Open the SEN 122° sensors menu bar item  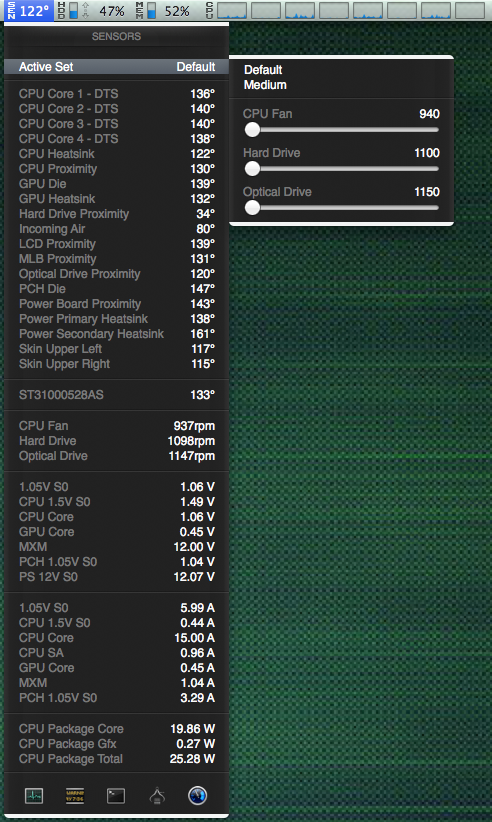(x=29, y=10)
